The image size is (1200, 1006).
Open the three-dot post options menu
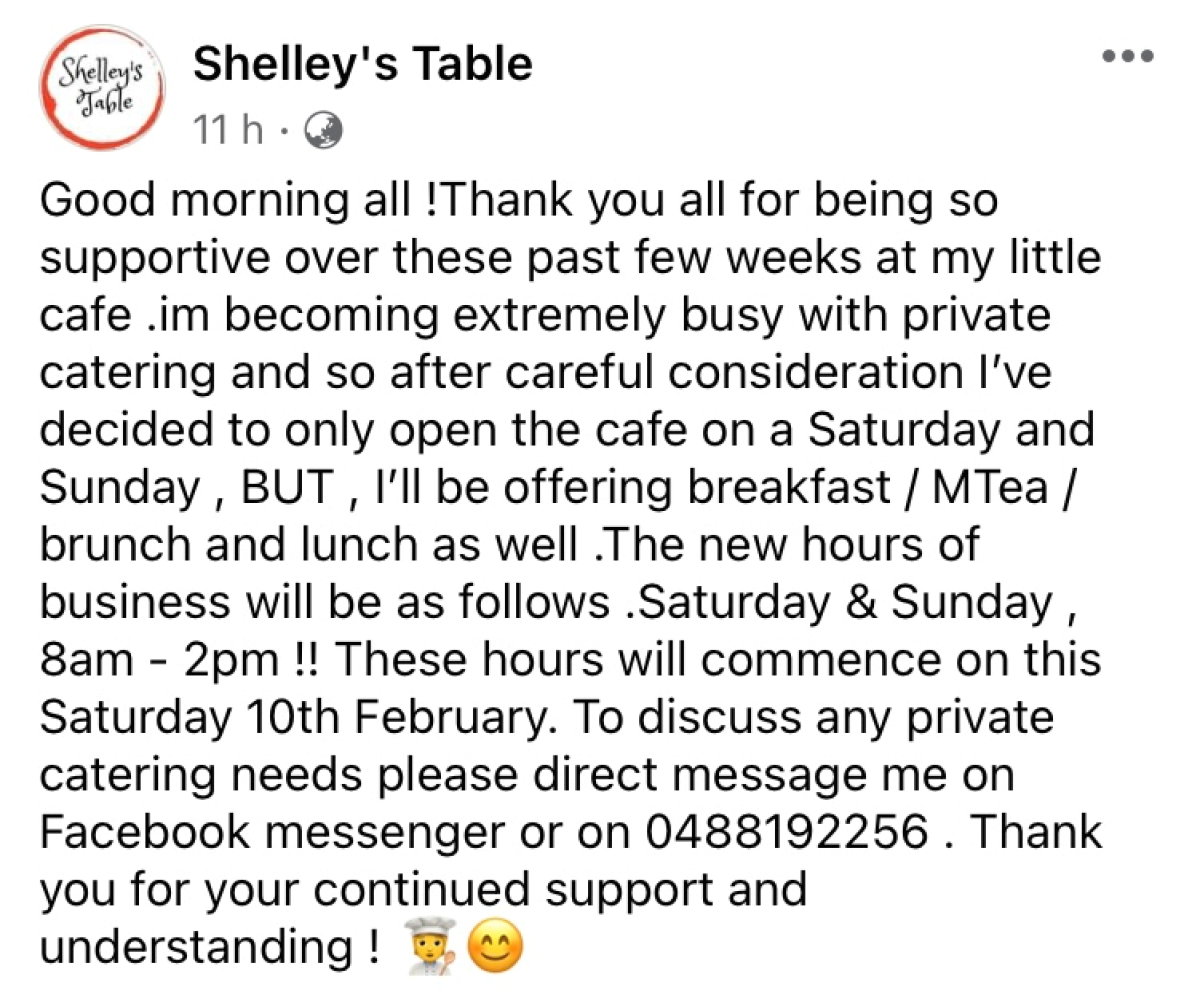(x=1128, y=55)
